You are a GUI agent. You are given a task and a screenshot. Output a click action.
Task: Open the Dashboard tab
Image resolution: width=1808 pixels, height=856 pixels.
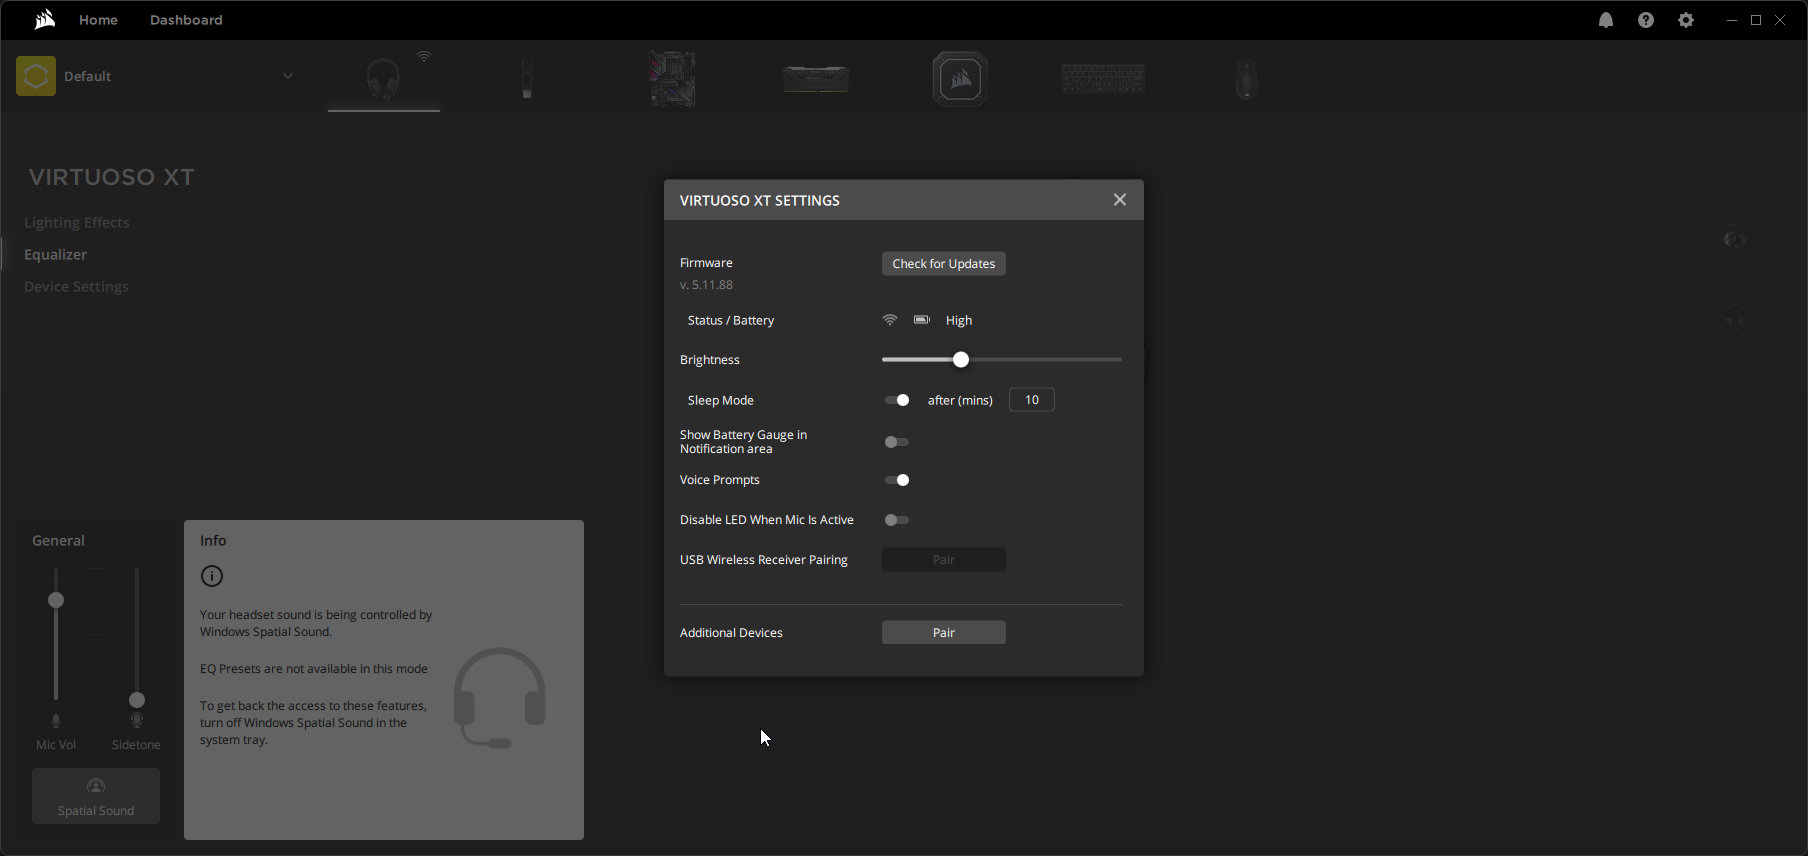[x=186, y=20]
